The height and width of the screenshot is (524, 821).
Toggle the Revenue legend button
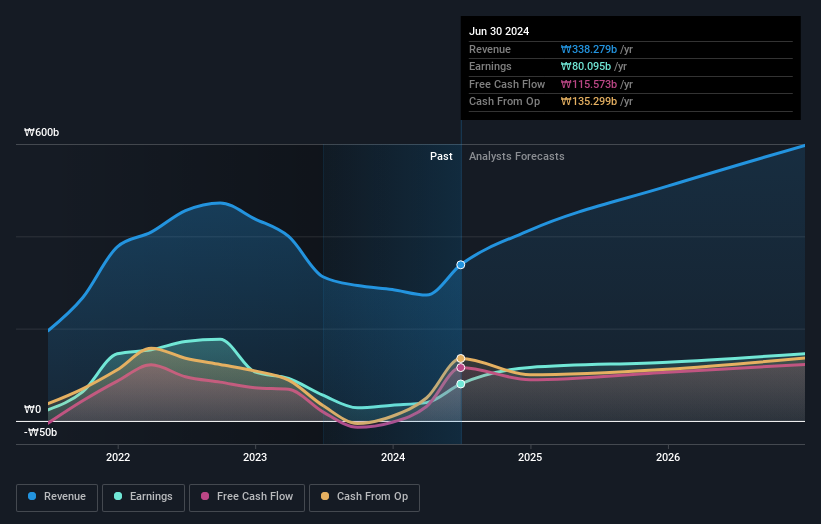[x=57, y=497]
